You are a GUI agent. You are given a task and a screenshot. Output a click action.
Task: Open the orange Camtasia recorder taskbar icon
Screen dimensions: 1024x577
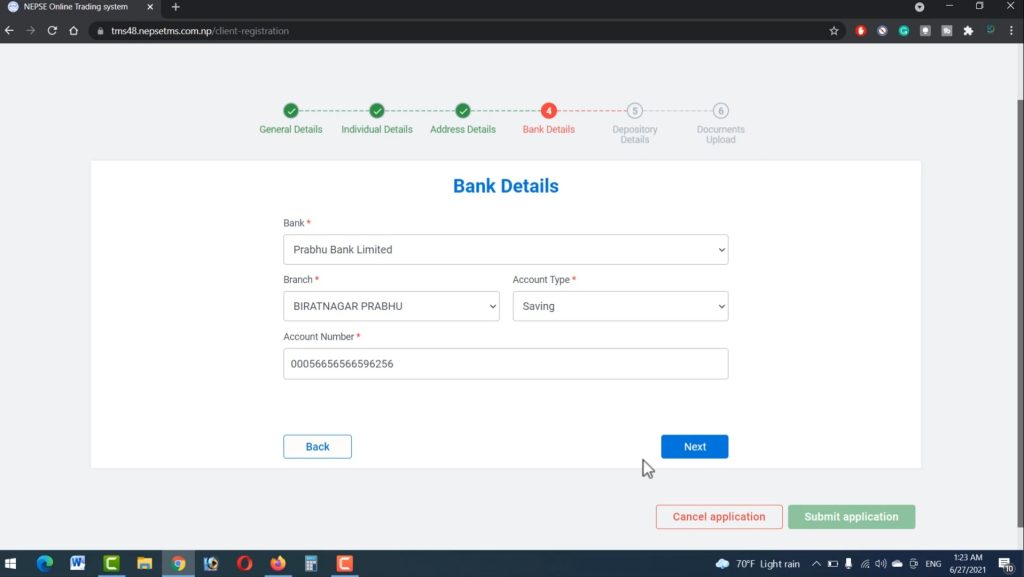coord(344,563)
